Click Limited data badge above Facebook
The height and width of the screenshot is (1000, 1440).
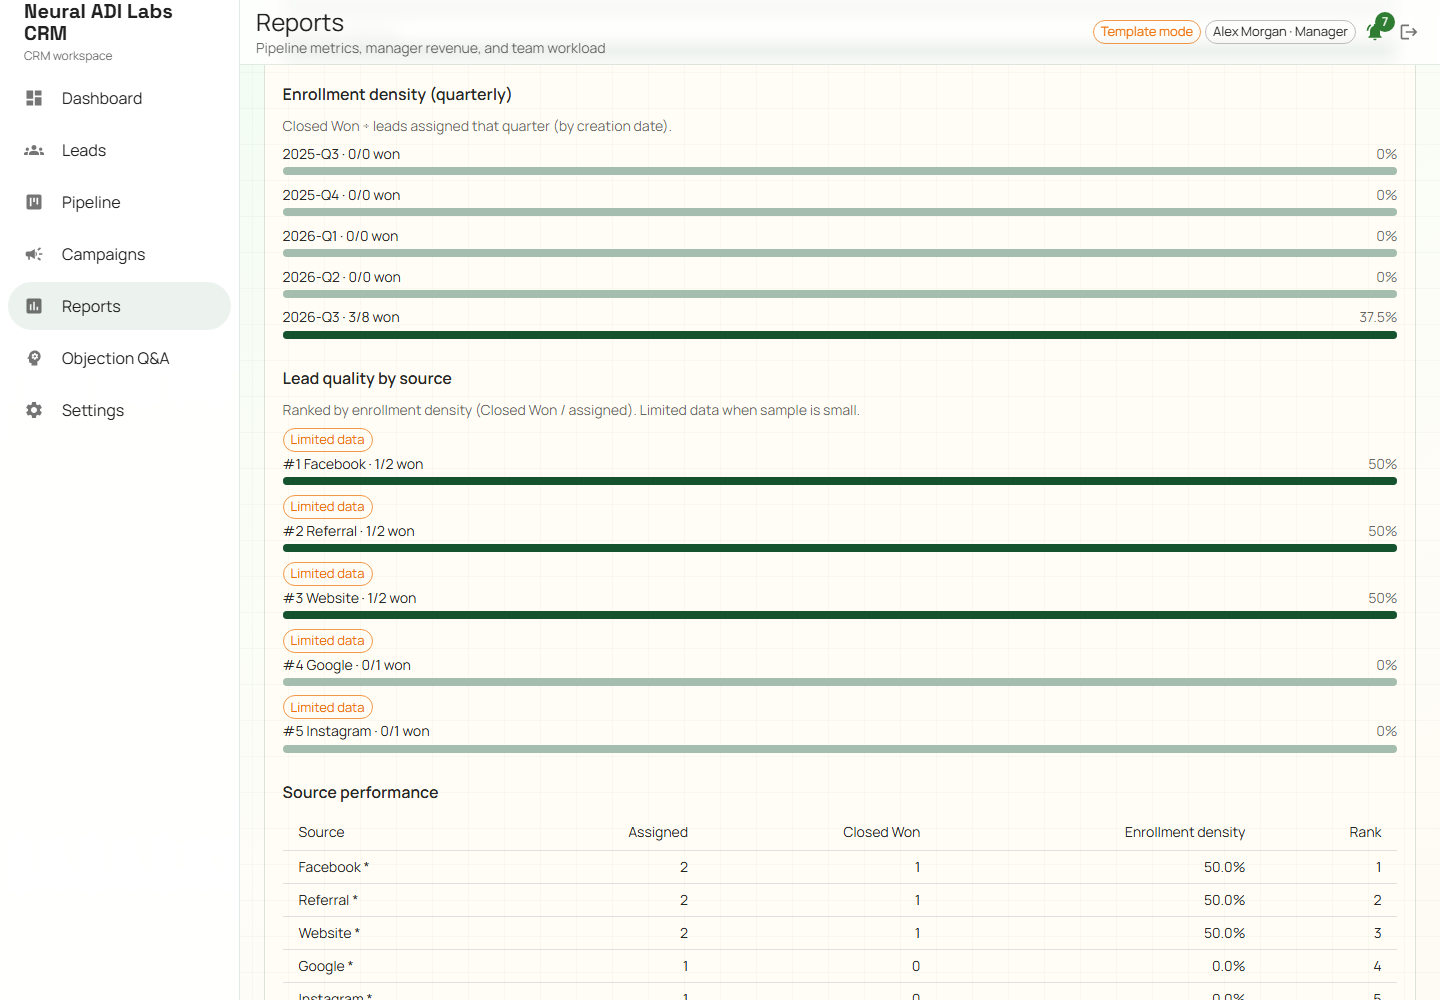328,440
